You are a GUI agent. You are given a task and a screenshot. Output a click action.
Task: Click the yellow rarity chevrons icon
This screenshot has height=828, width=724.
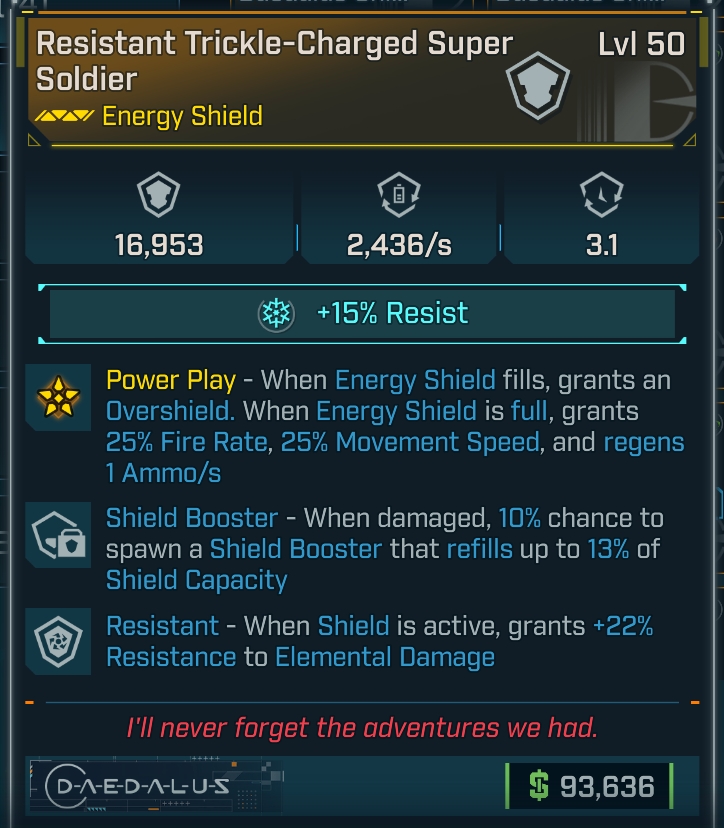pos(64,117)
